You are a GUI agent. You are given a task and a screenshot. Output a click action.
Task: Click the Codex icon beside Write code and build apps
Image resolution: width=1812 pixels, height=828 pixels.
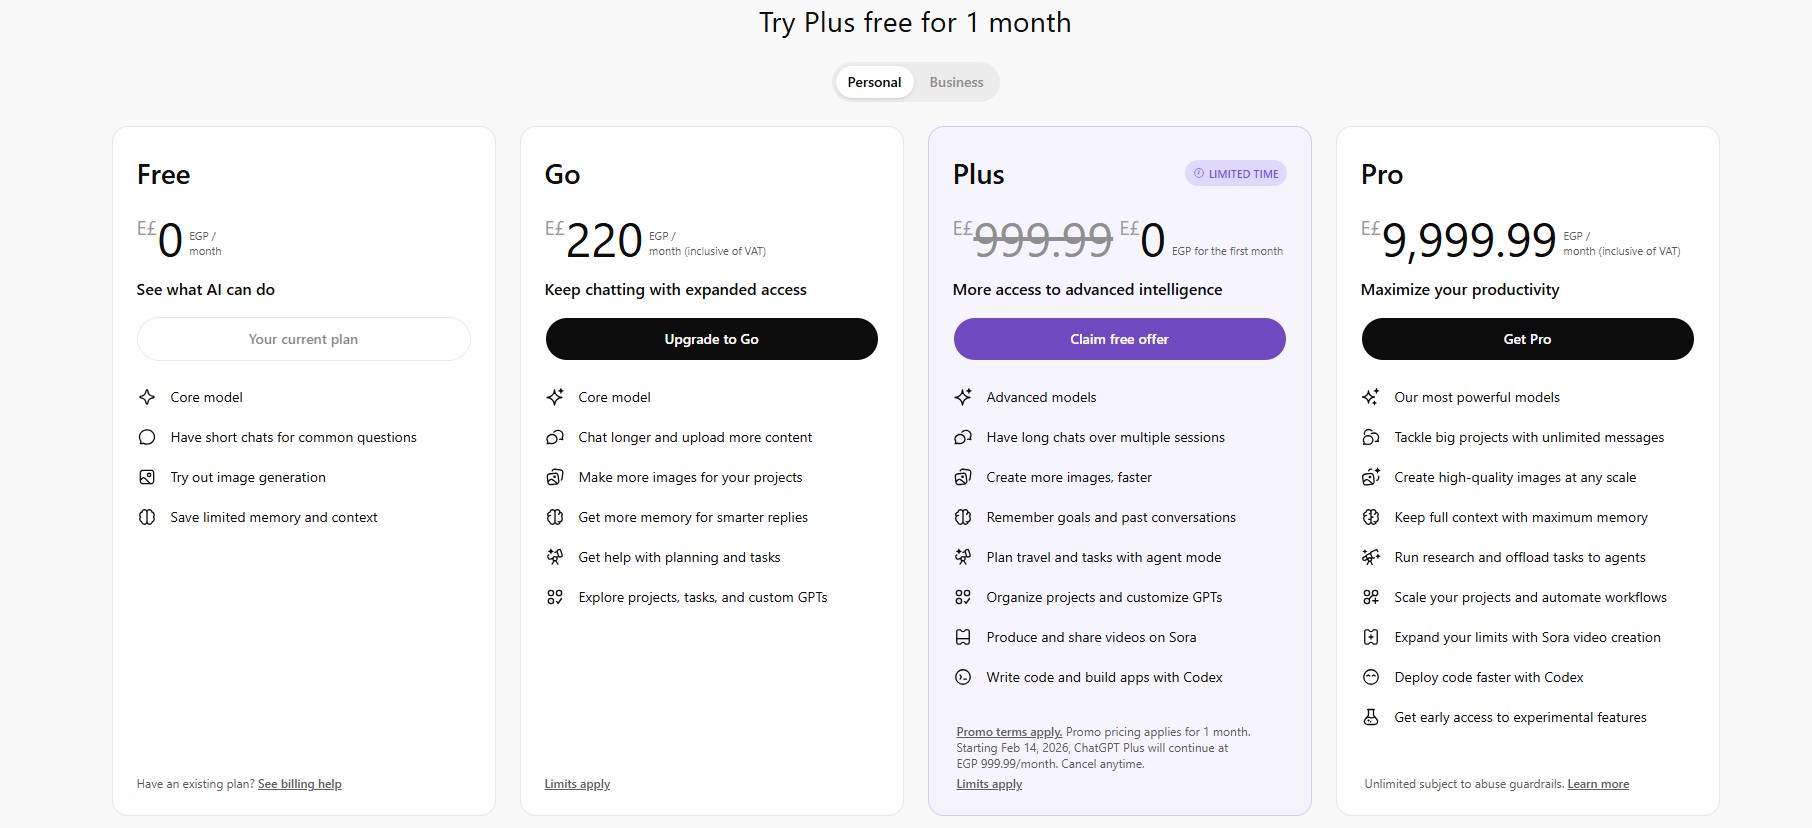coord(963,677)
